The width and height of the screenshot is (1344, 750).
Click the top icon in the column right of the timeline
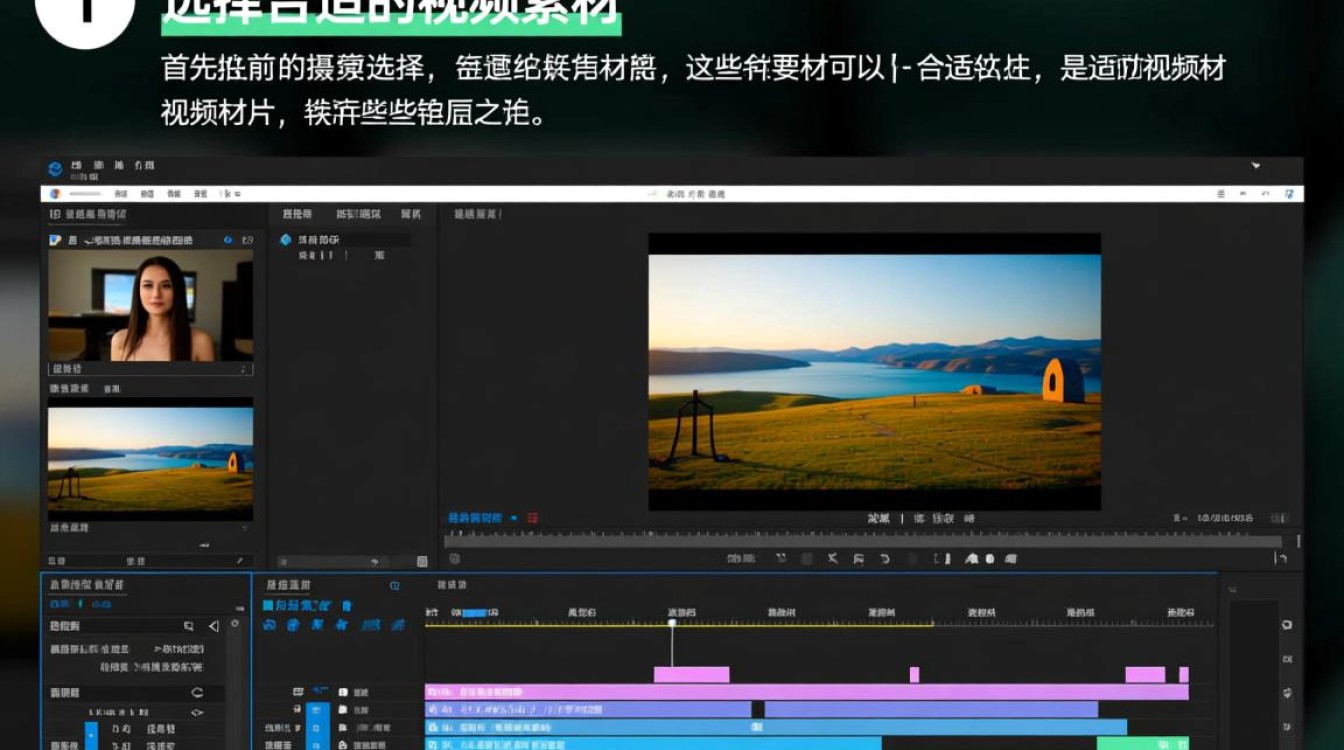point(1287,625)
